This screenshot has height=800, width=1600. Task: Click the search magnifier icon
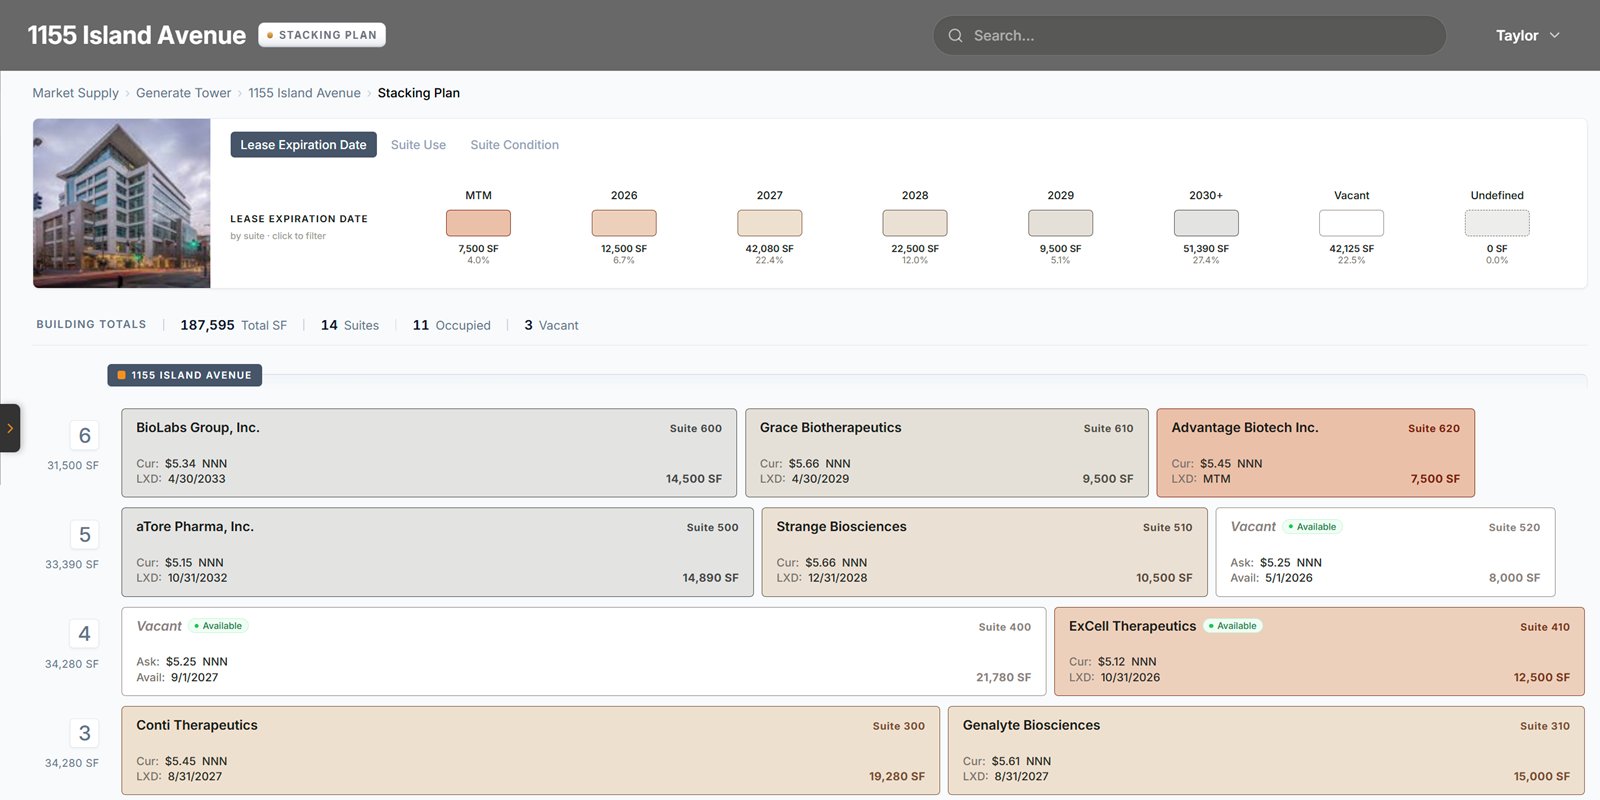tap(955, 36)
